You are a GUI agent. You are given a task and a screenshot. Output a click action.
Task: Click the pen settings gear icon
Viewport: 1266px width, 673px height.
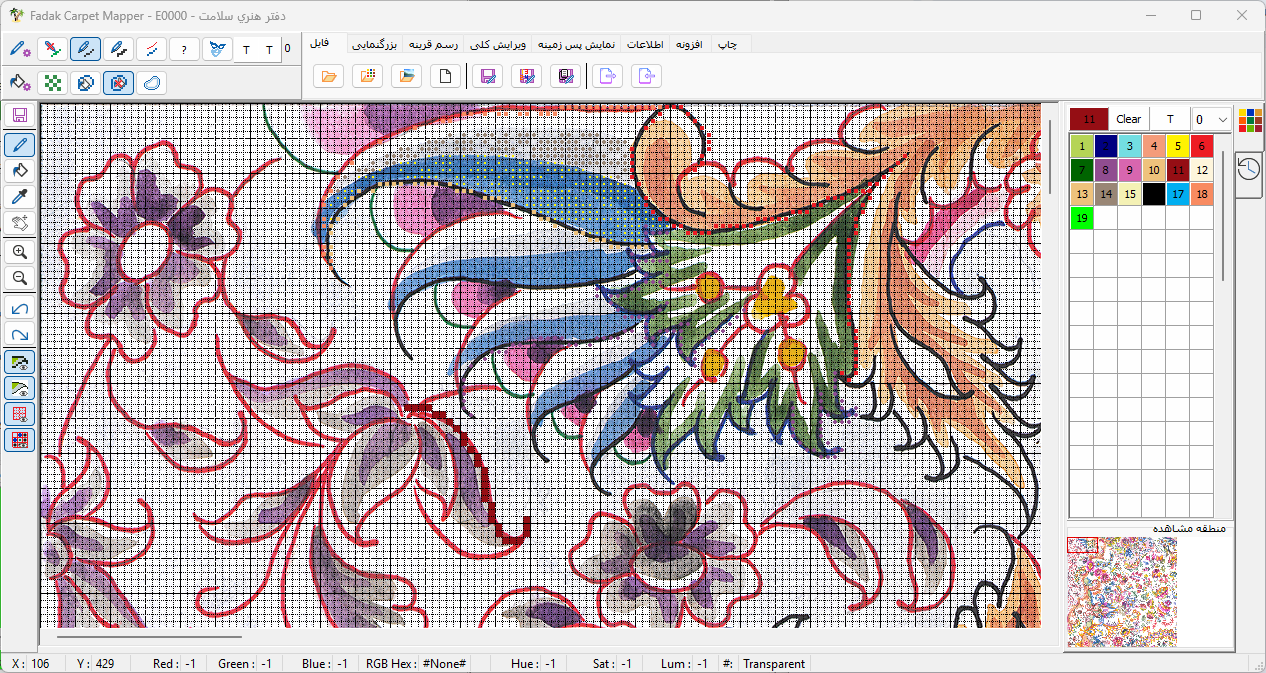point(20,49)
